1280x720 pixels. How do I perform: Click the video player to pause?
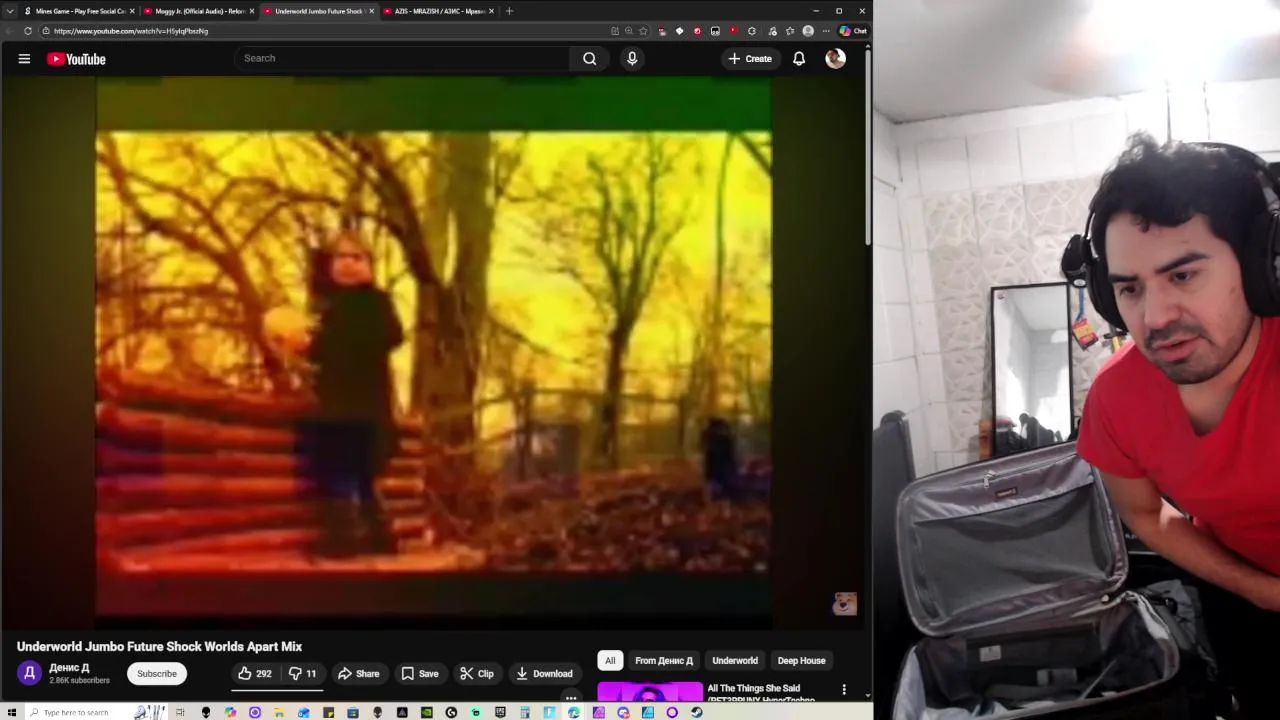433,353
